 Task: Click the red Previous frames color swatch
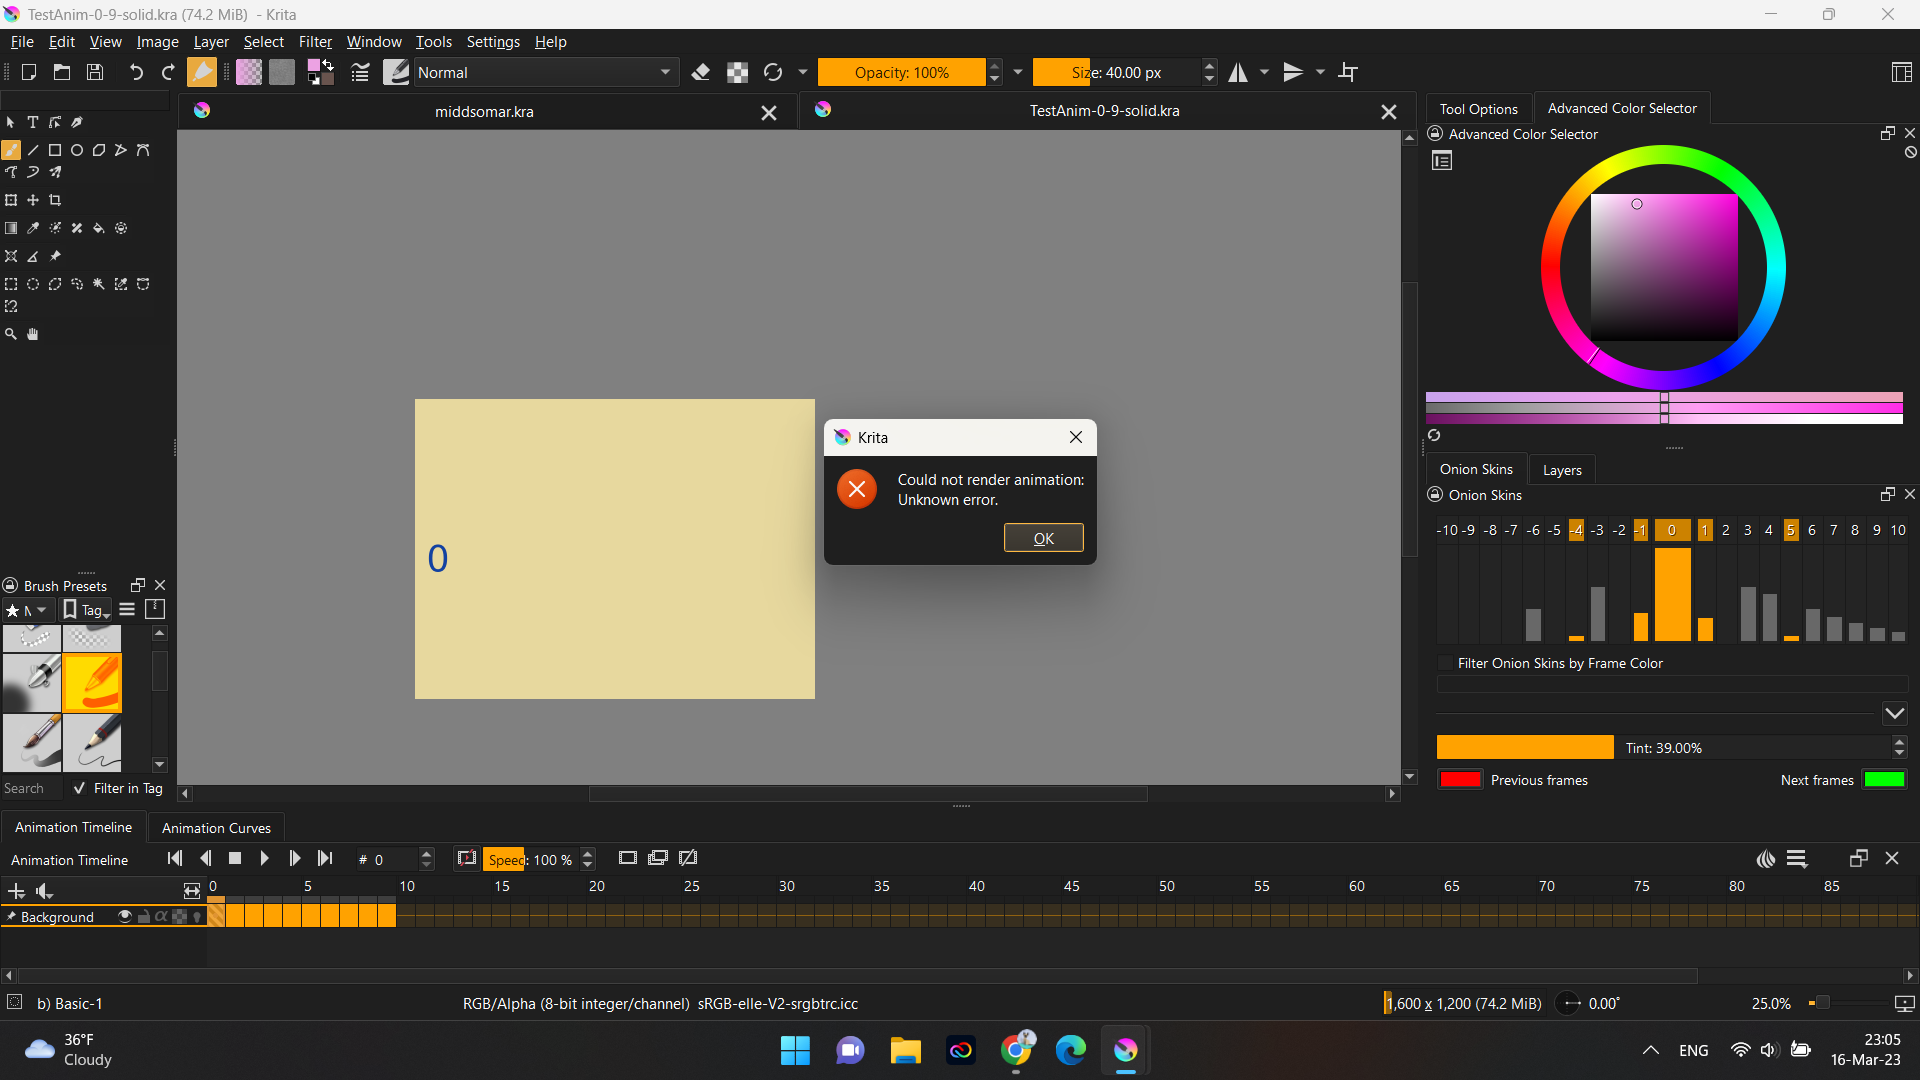pos(1460,780)
